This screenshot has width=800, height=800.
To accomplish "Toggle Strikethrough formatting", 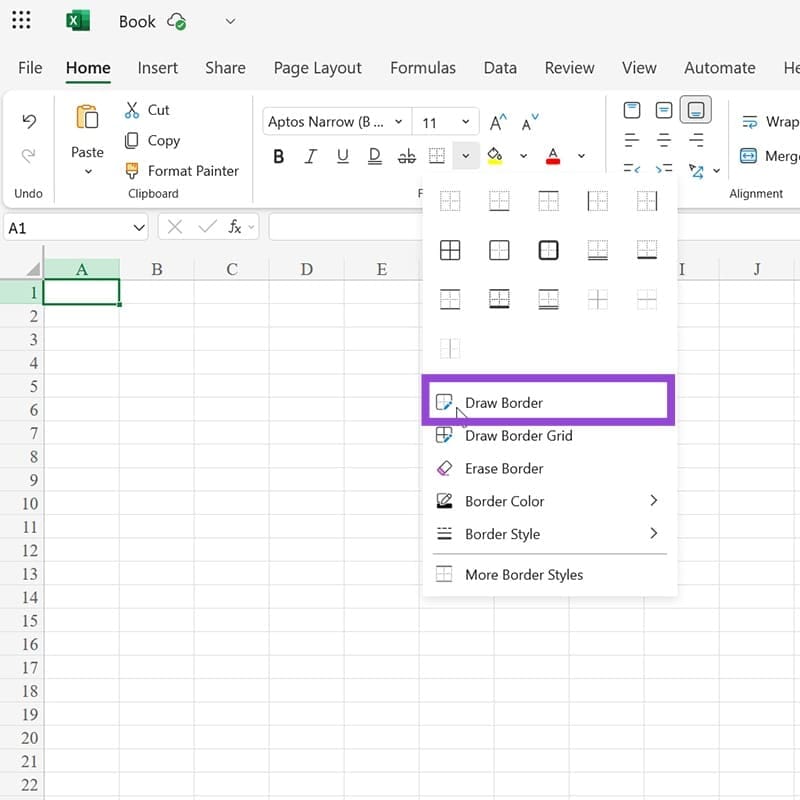I will [x=407, y=156].
